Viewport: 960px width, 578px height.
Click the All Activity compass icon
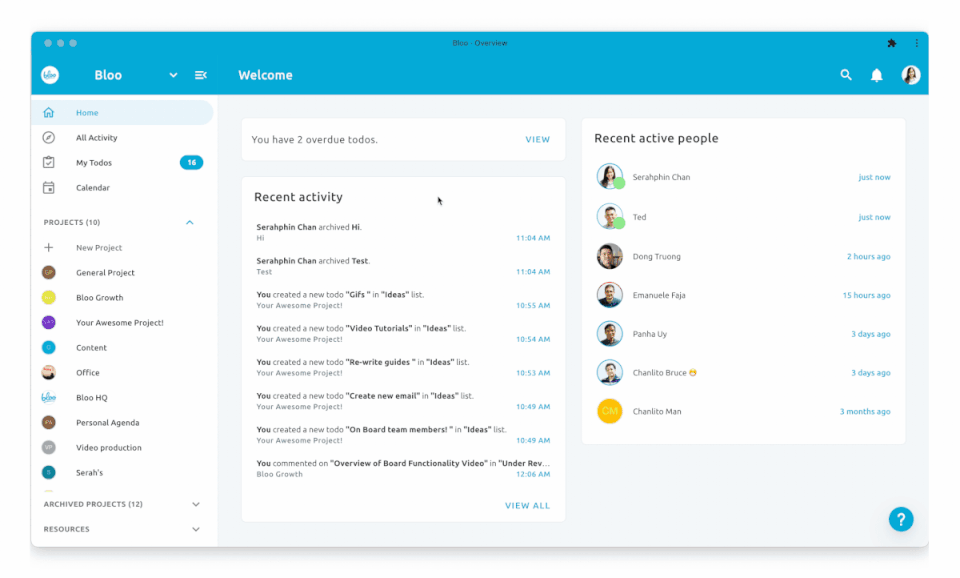pyautogui.click(x=48, y=138)
